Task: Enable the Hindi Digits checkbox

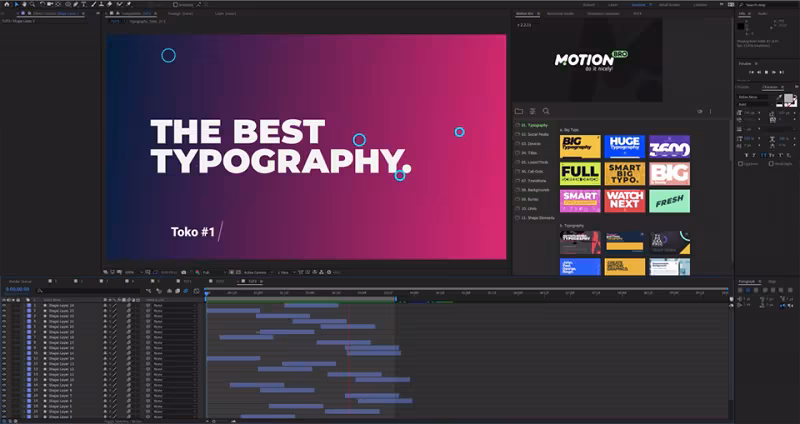Action: coord(771,164)
